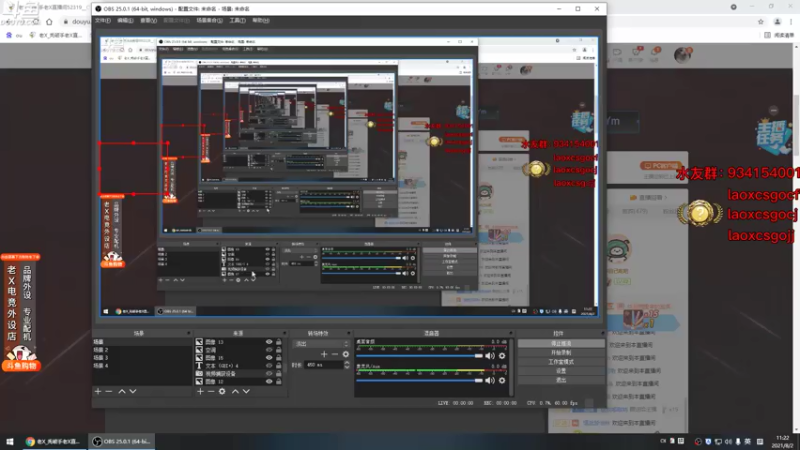Open the 文件(F) menu in OBS
The height and width of the screenshot is (450, 800).
103,20
